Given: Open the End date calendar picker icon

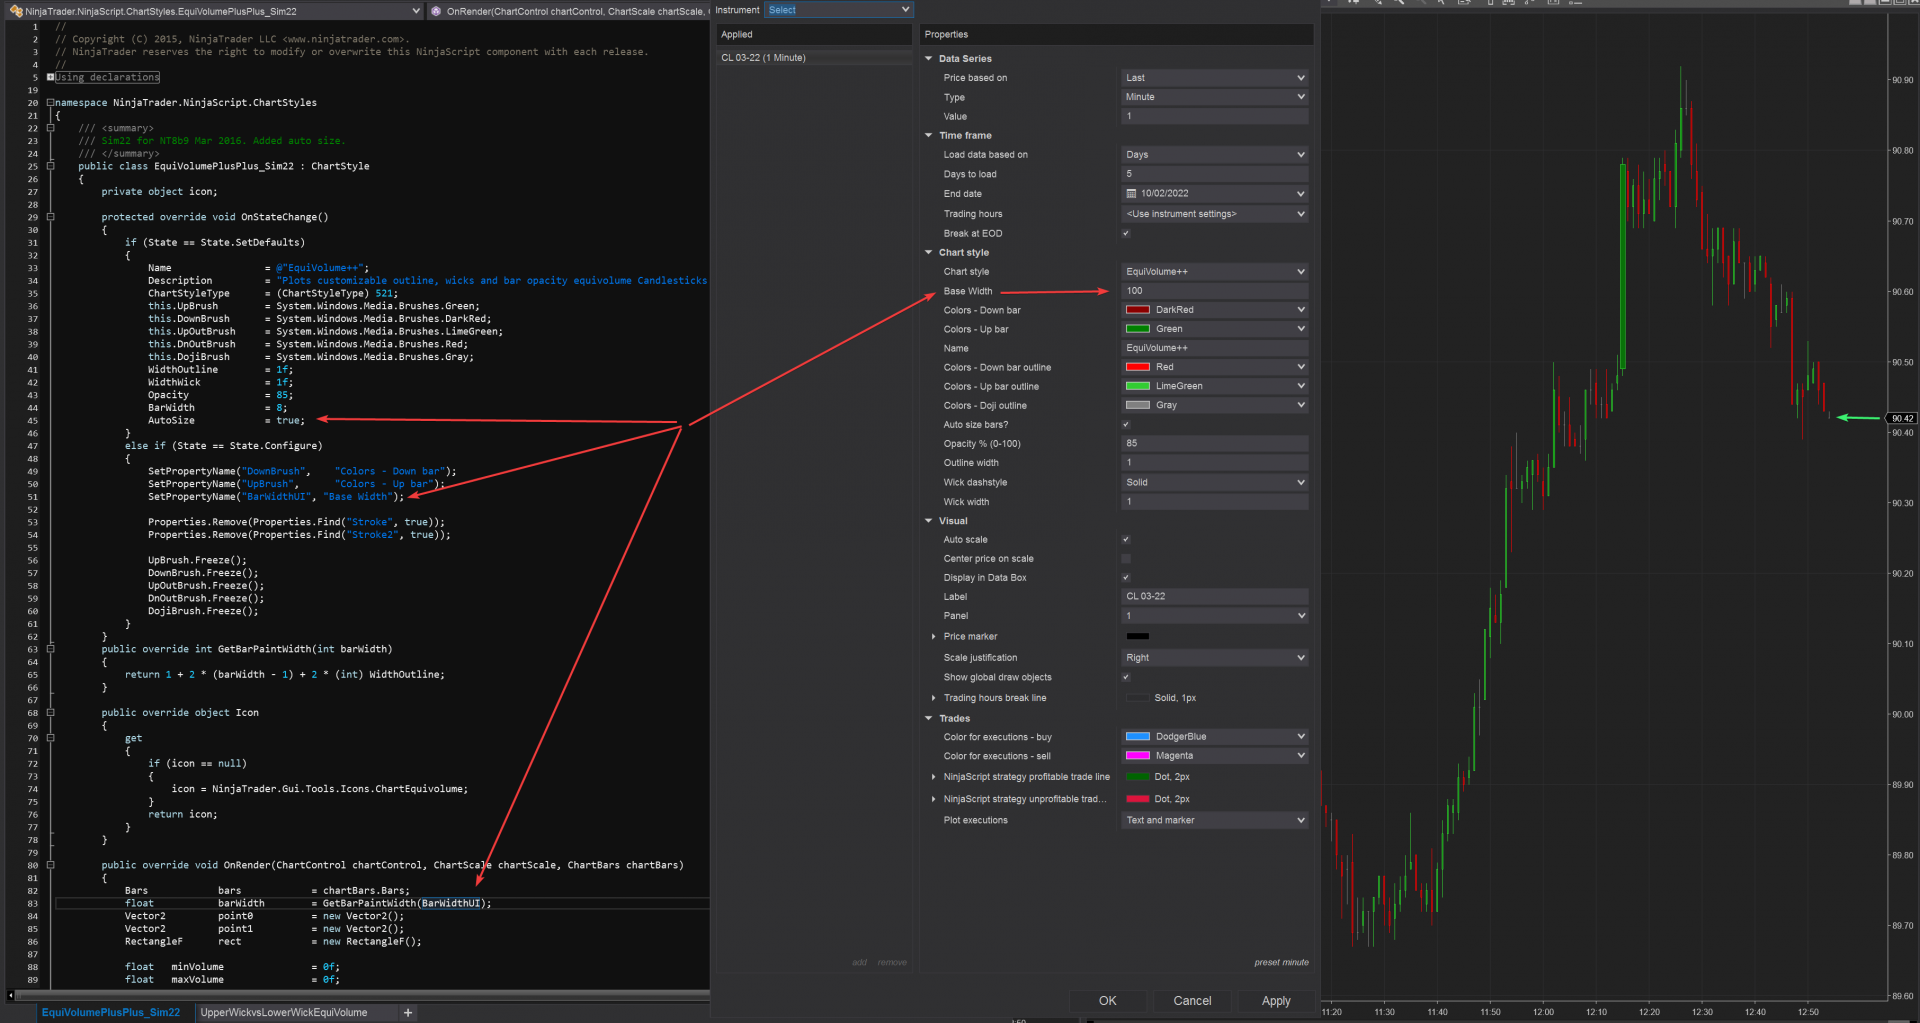Looking at the screenshot, I should 1131,194.
